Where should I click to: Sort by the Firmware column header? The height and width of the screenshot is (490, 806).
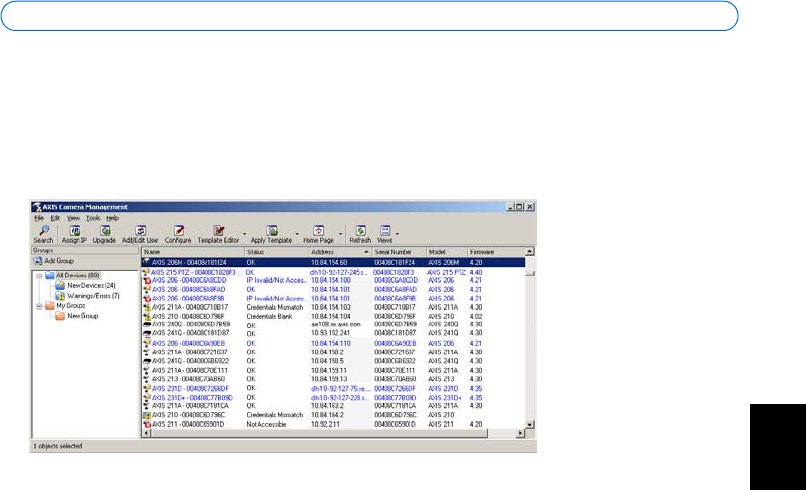(496, 252)
